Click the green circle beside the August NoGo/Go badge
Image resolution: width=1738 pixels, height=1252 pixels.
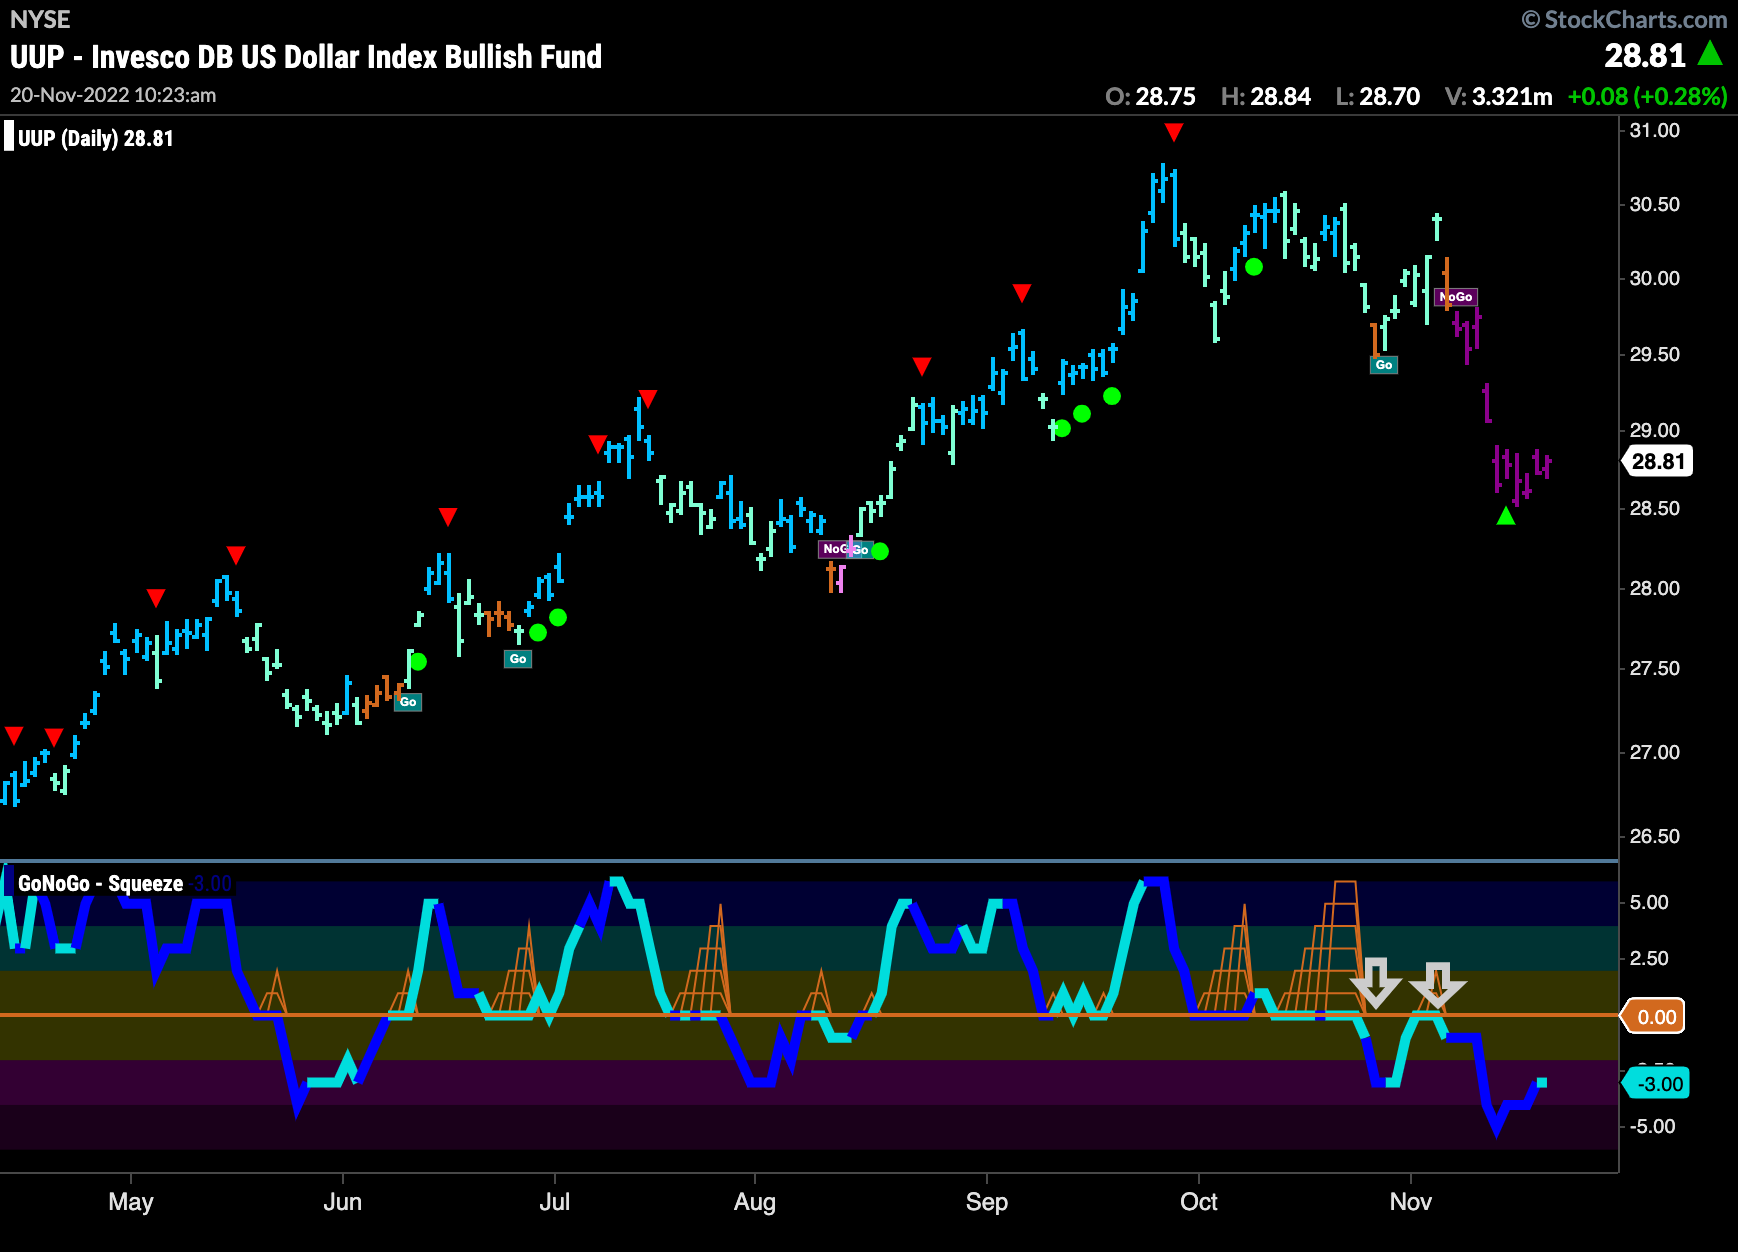[880, 551]
